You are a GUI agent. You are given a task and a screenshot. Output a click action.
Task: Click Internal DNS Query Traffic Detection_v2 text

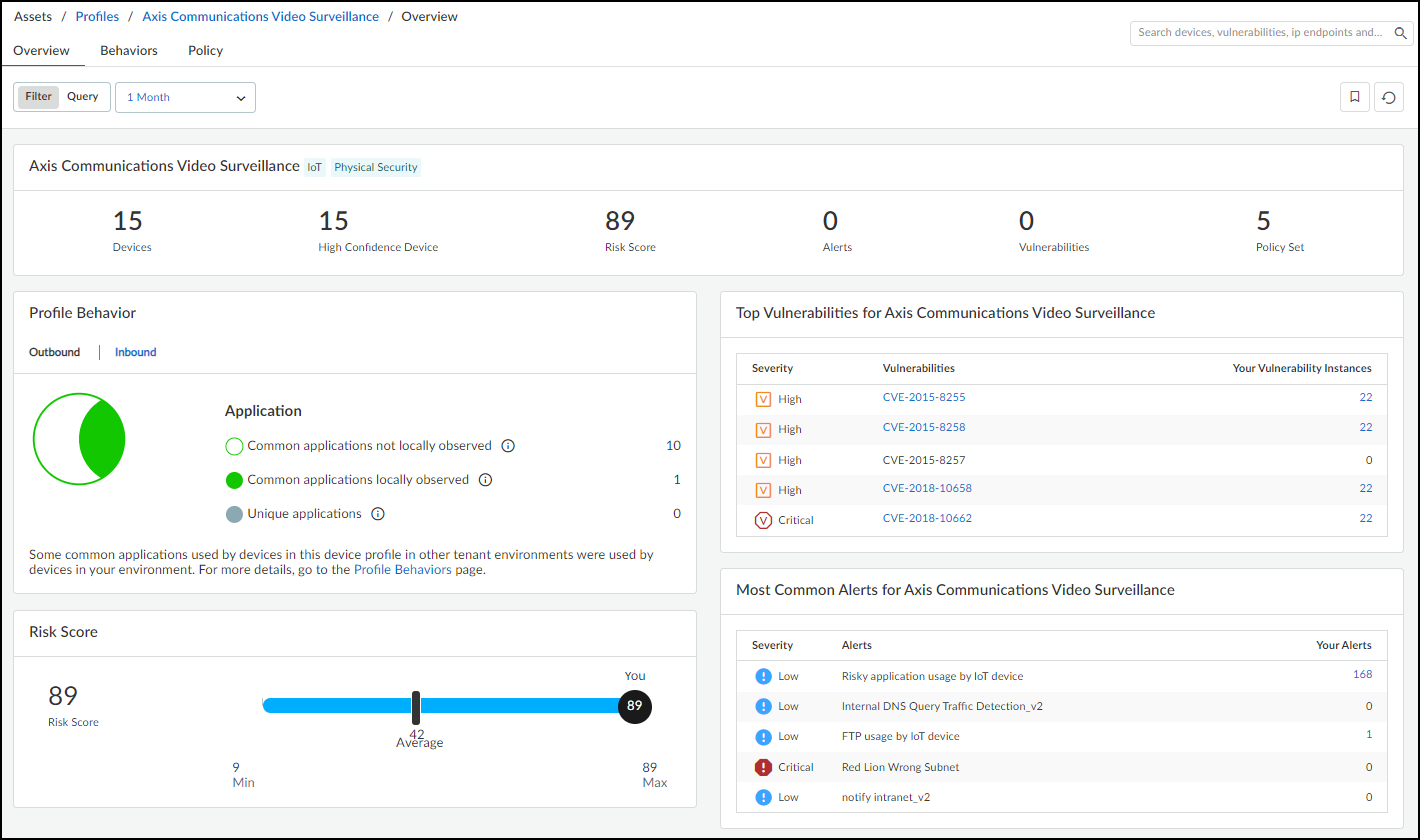tap(943, 706)
